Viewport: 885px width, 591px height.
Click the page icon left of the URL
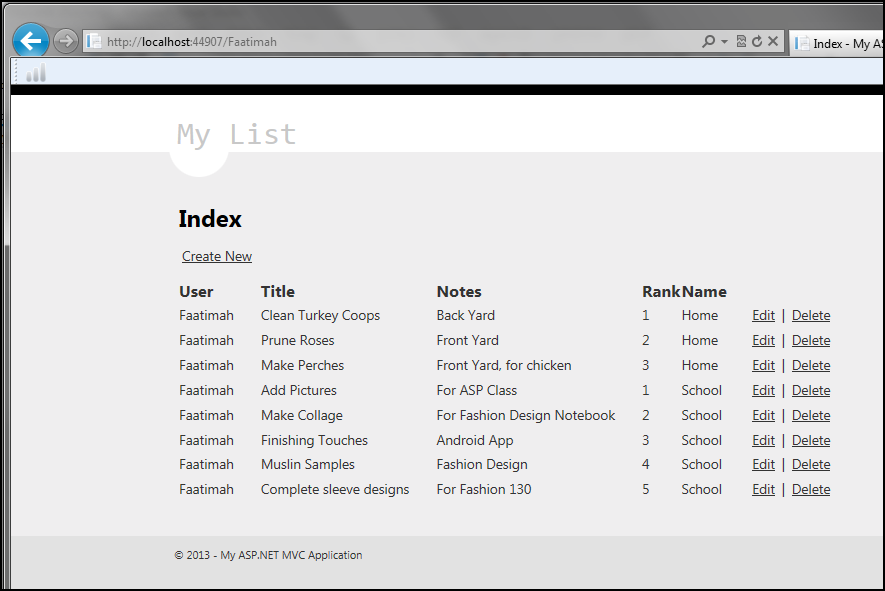point(94,42)
